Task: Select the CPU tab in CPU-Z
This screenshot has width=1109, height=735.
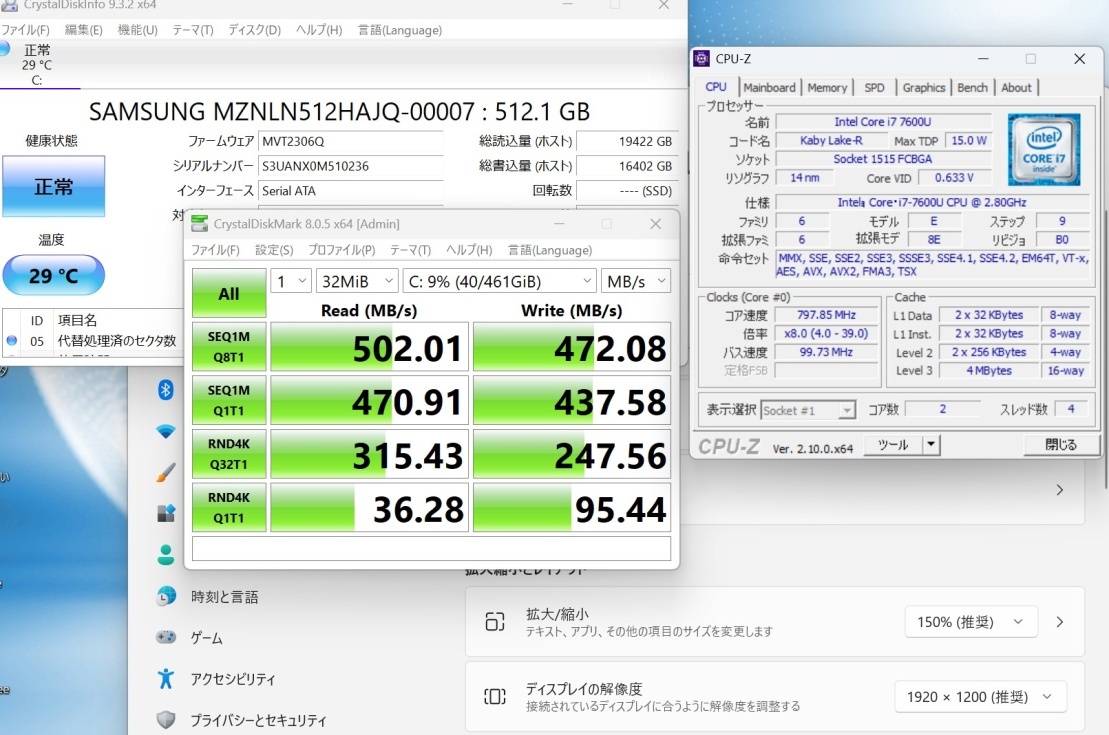Action: click(716, 86)
